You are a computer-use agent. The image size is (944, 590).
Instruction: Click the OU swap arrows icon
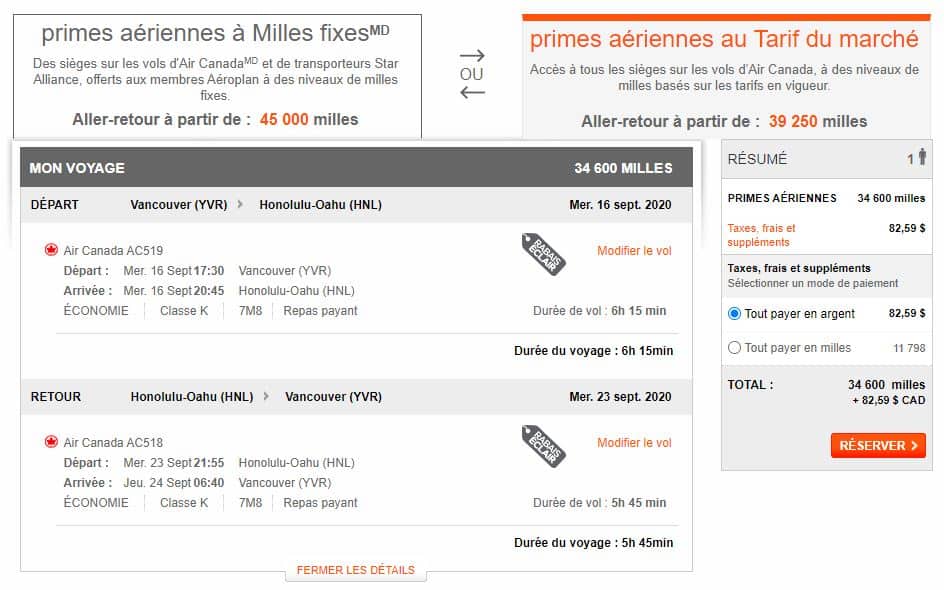472,74
